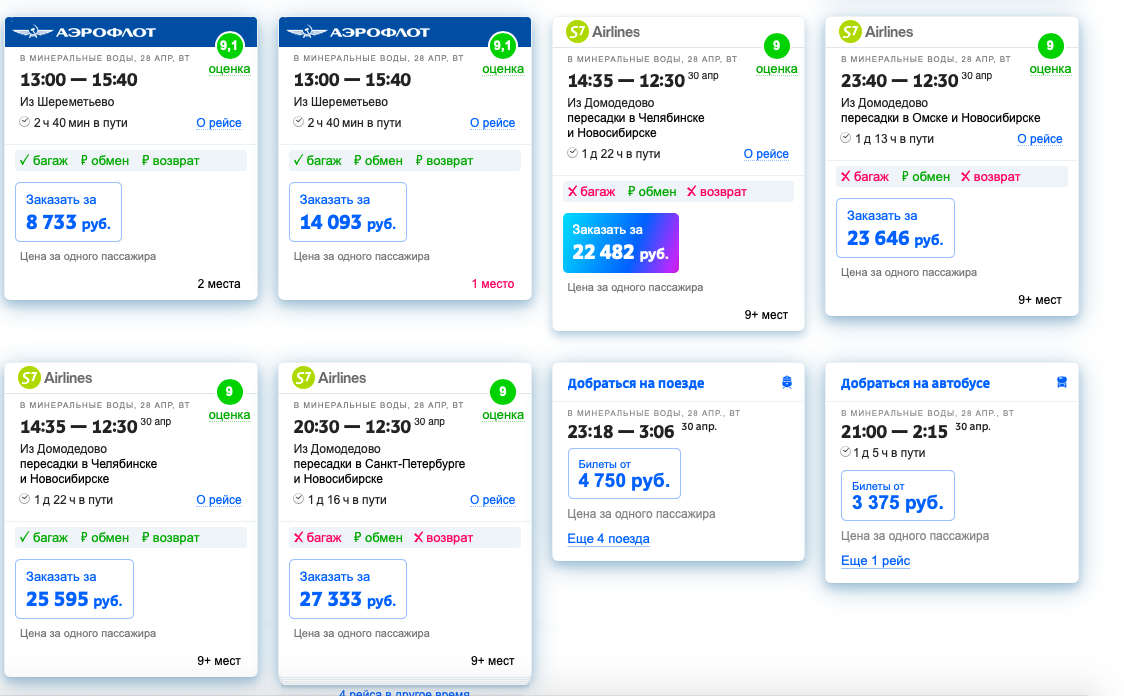Order the flight for 25 595 руб.
The image size is (1124, 696).
[75, 589]
